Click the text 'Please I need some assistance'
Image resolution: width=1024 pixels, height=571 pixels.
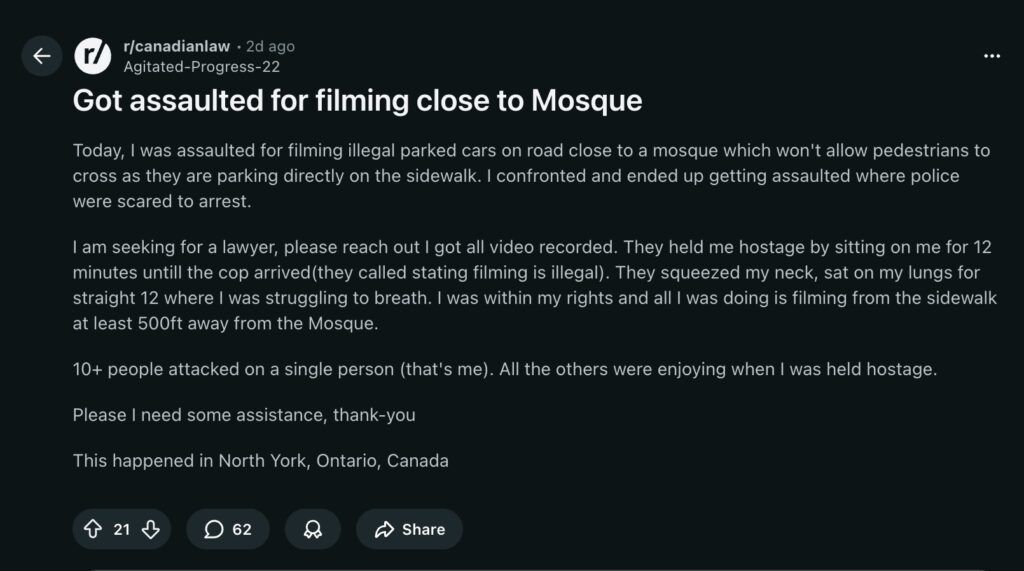(x=244, y=414)
